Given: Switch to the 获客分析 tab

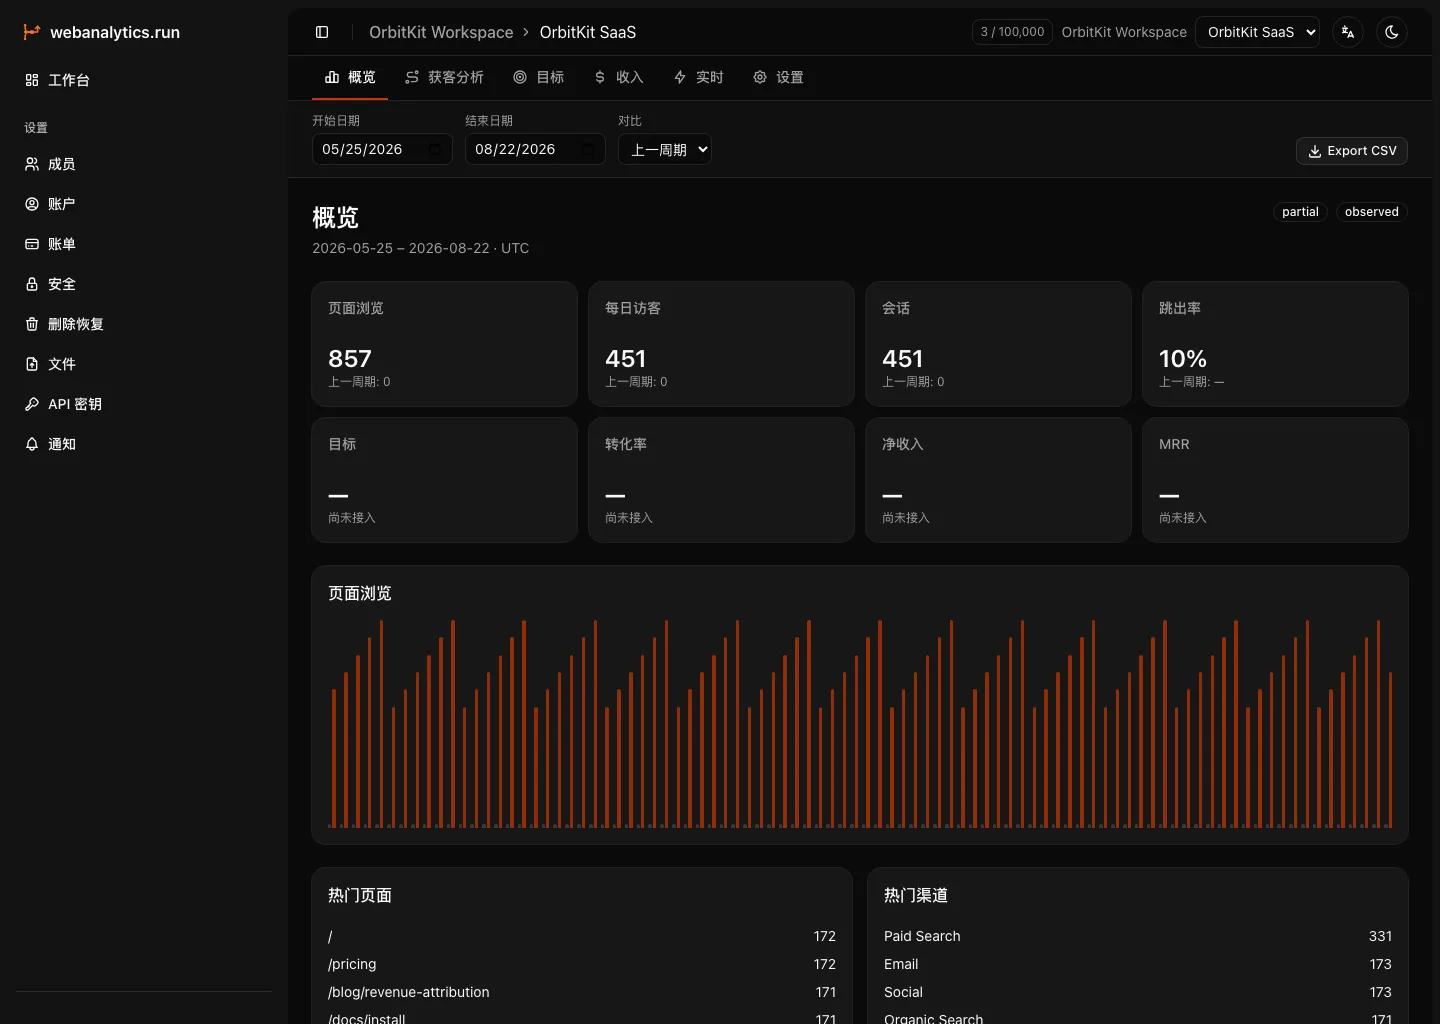Looking at the screenshot, I should [444, 77].
